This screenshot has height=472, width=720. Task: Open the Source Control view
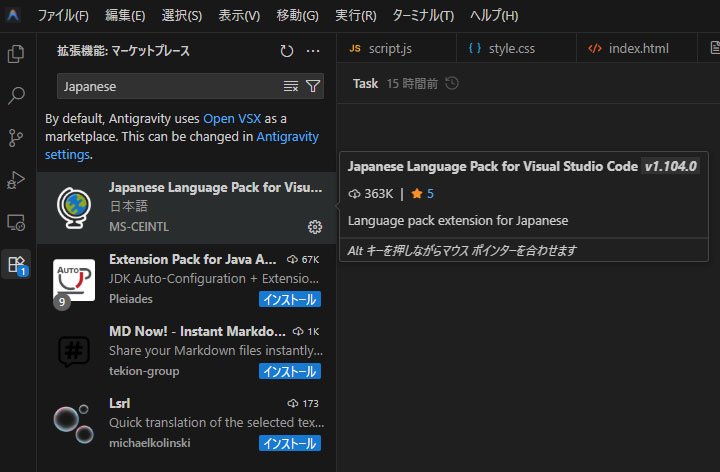coord(16,138)
